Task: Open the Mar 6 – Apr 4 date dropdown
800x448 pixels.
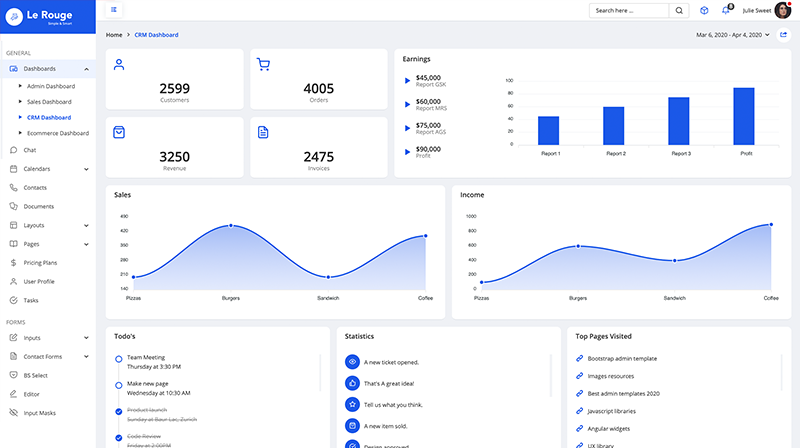Action: [x=733, y=35]
